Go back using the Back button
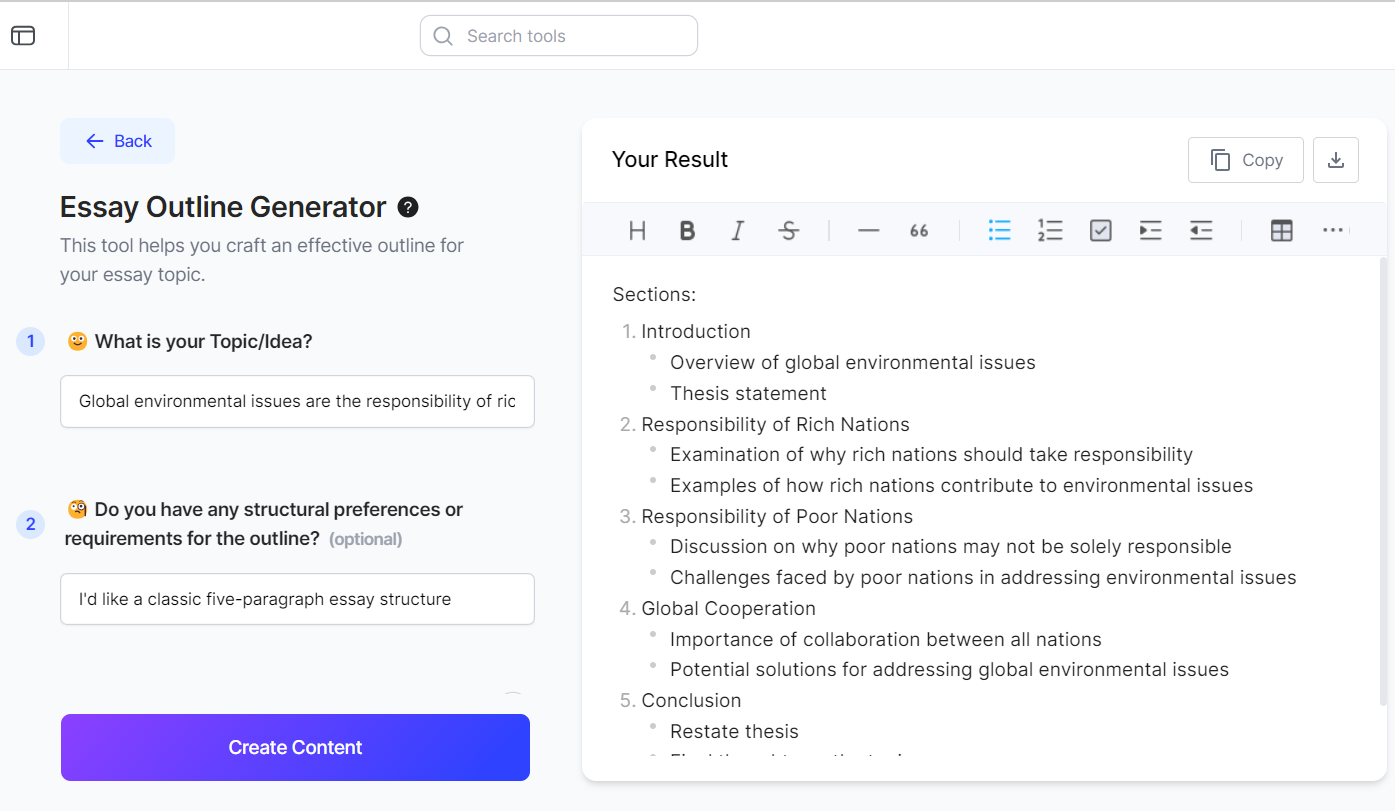This screenshot has width=1395, height=811. click(118, 141)
